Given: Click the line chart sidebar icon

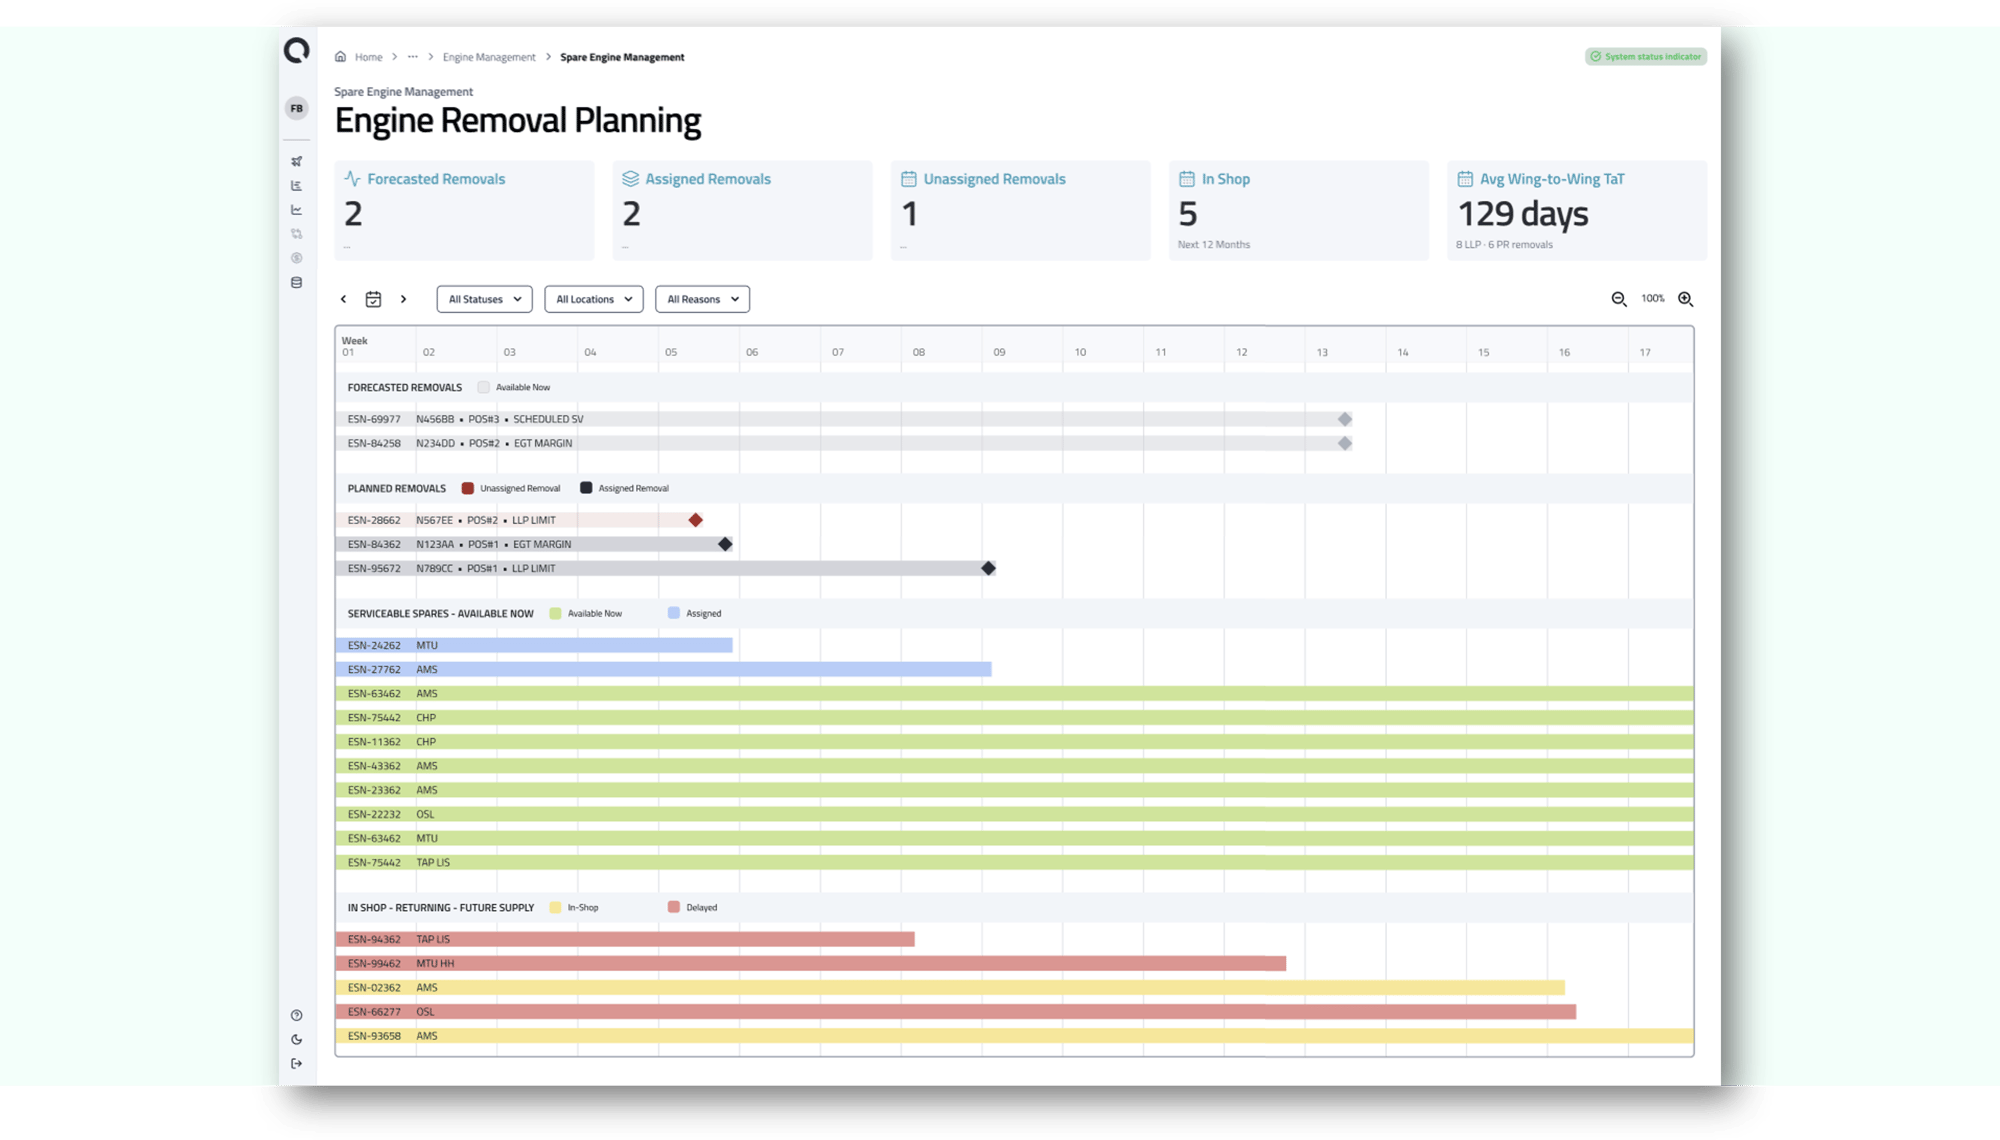Looking at the screenshot, I should 296,210.
